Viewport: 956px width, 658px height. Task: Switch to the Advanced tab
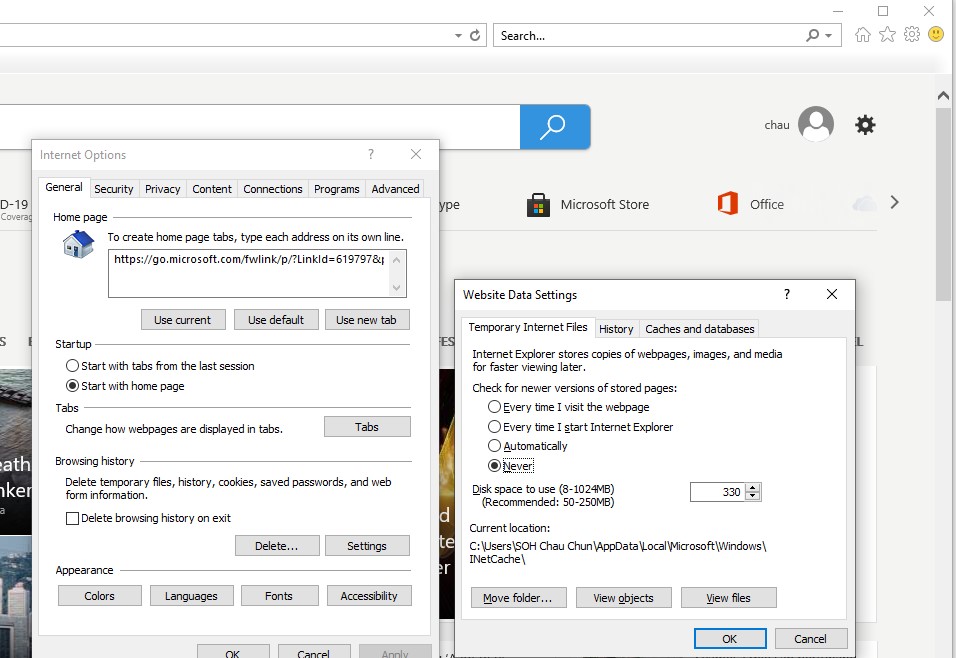click(395, 189)
